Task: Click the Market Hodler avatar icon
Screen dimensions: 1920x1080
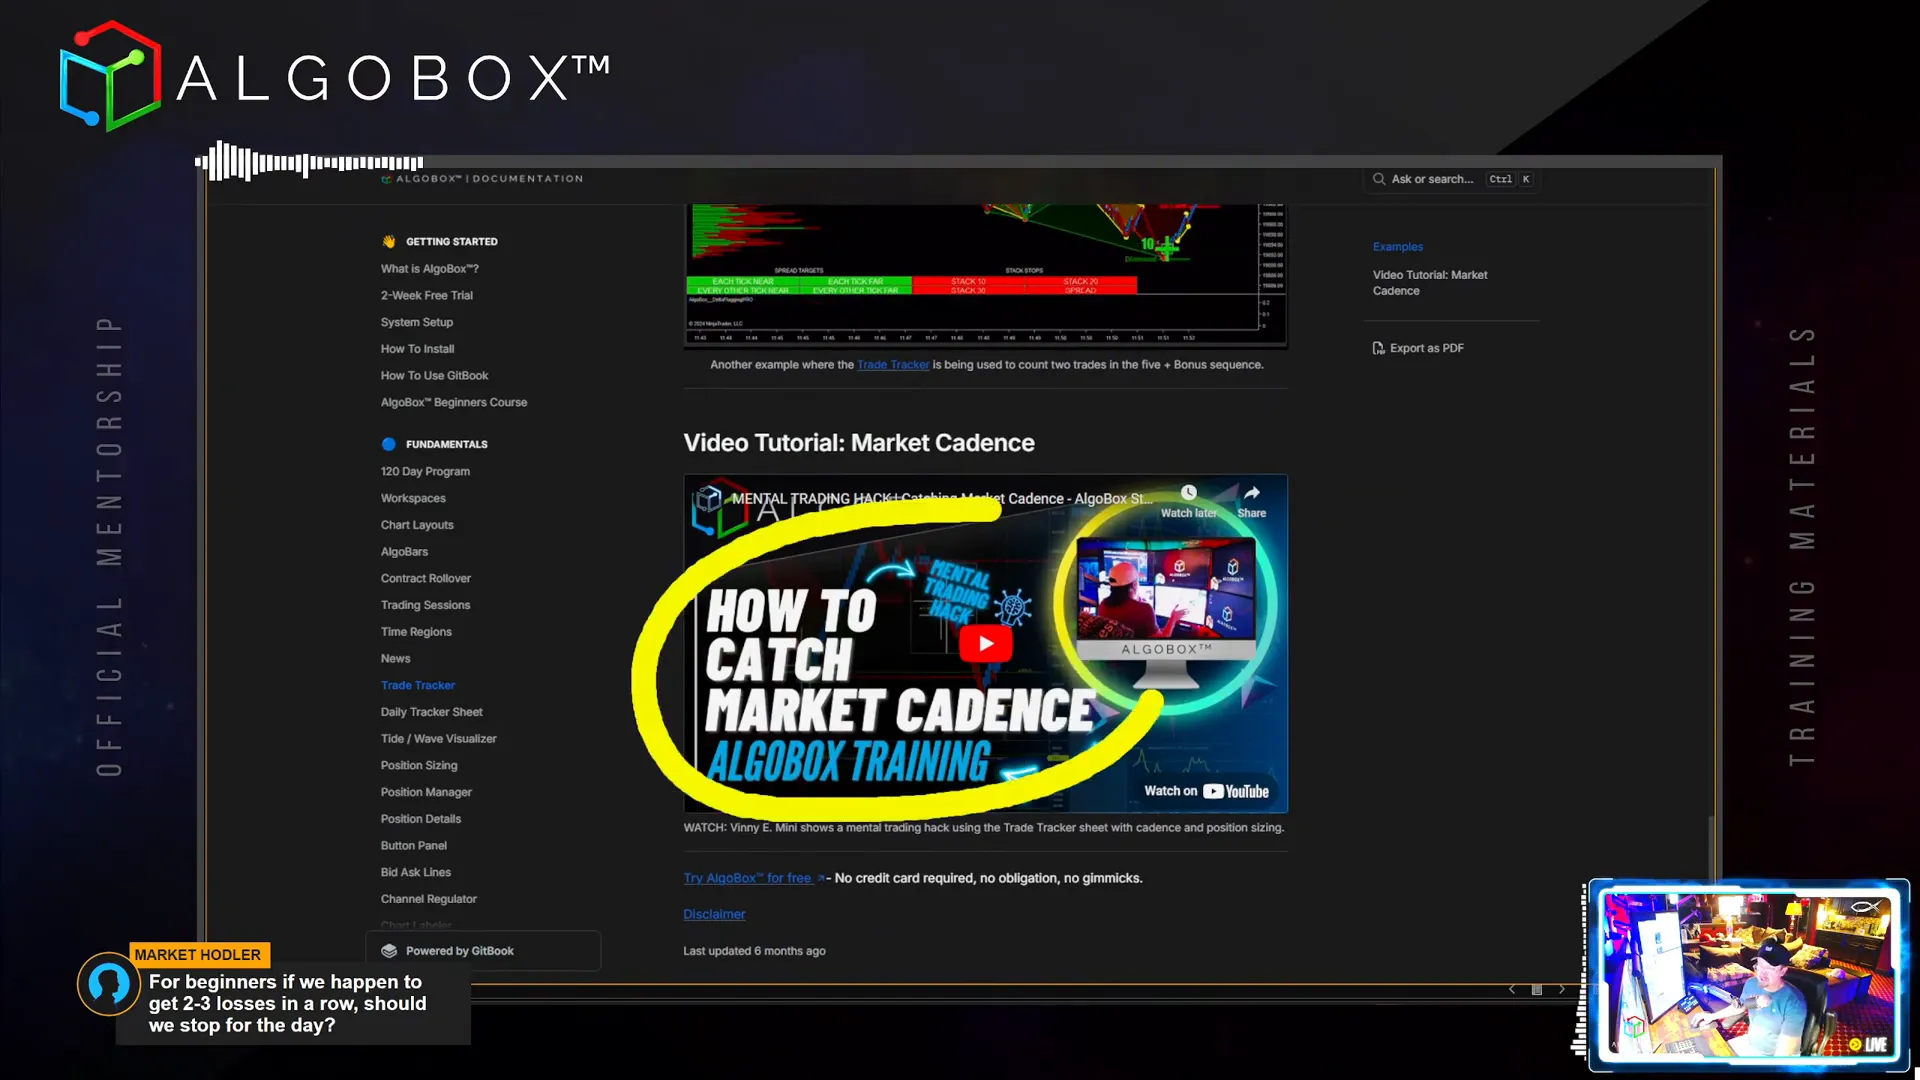Action: click(x=108, y=984)
